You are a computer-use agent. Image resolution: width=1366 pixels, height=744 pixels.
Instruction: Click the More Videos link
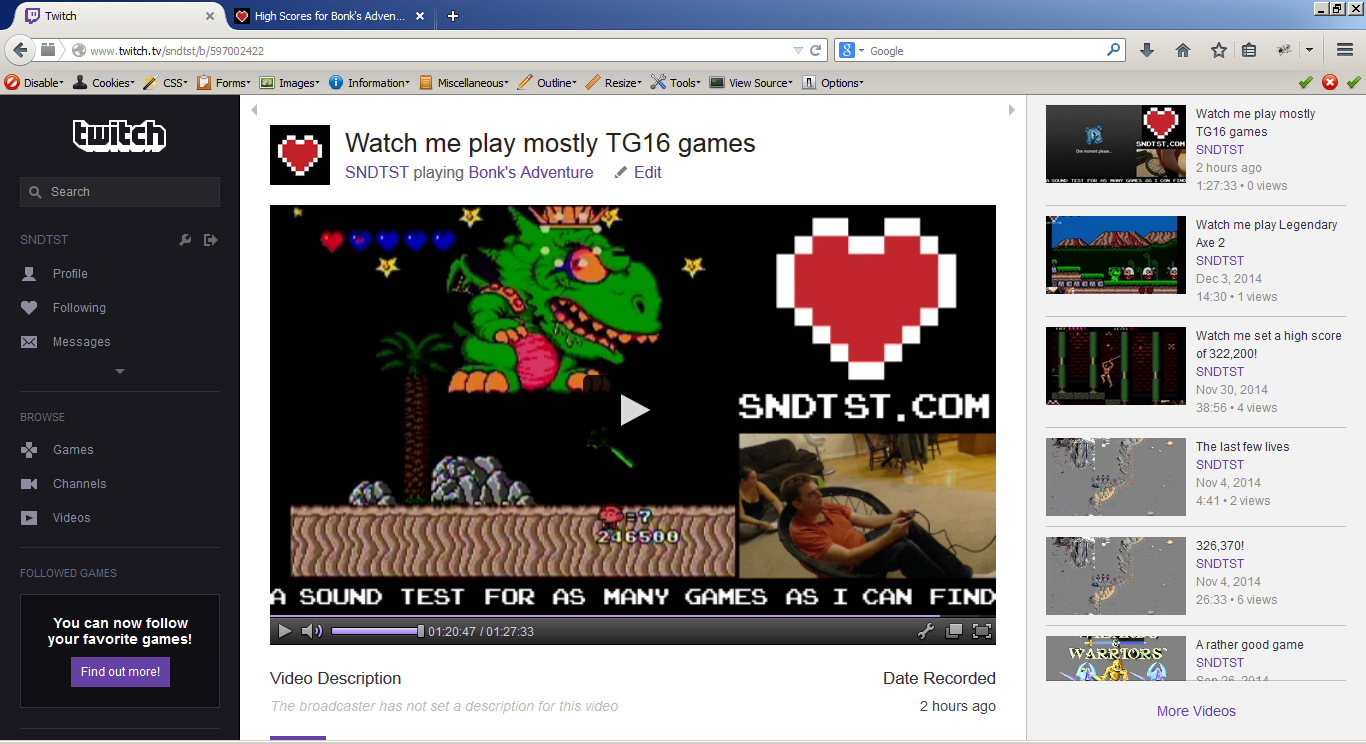point(1196,711)
